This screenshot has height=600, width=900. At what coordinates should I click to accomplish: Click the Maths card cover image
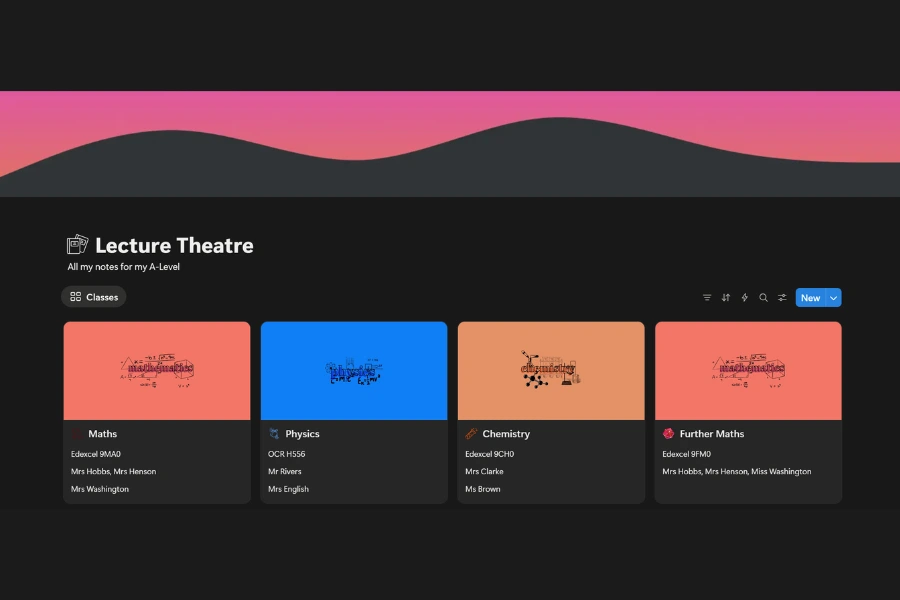coord(157,370)
